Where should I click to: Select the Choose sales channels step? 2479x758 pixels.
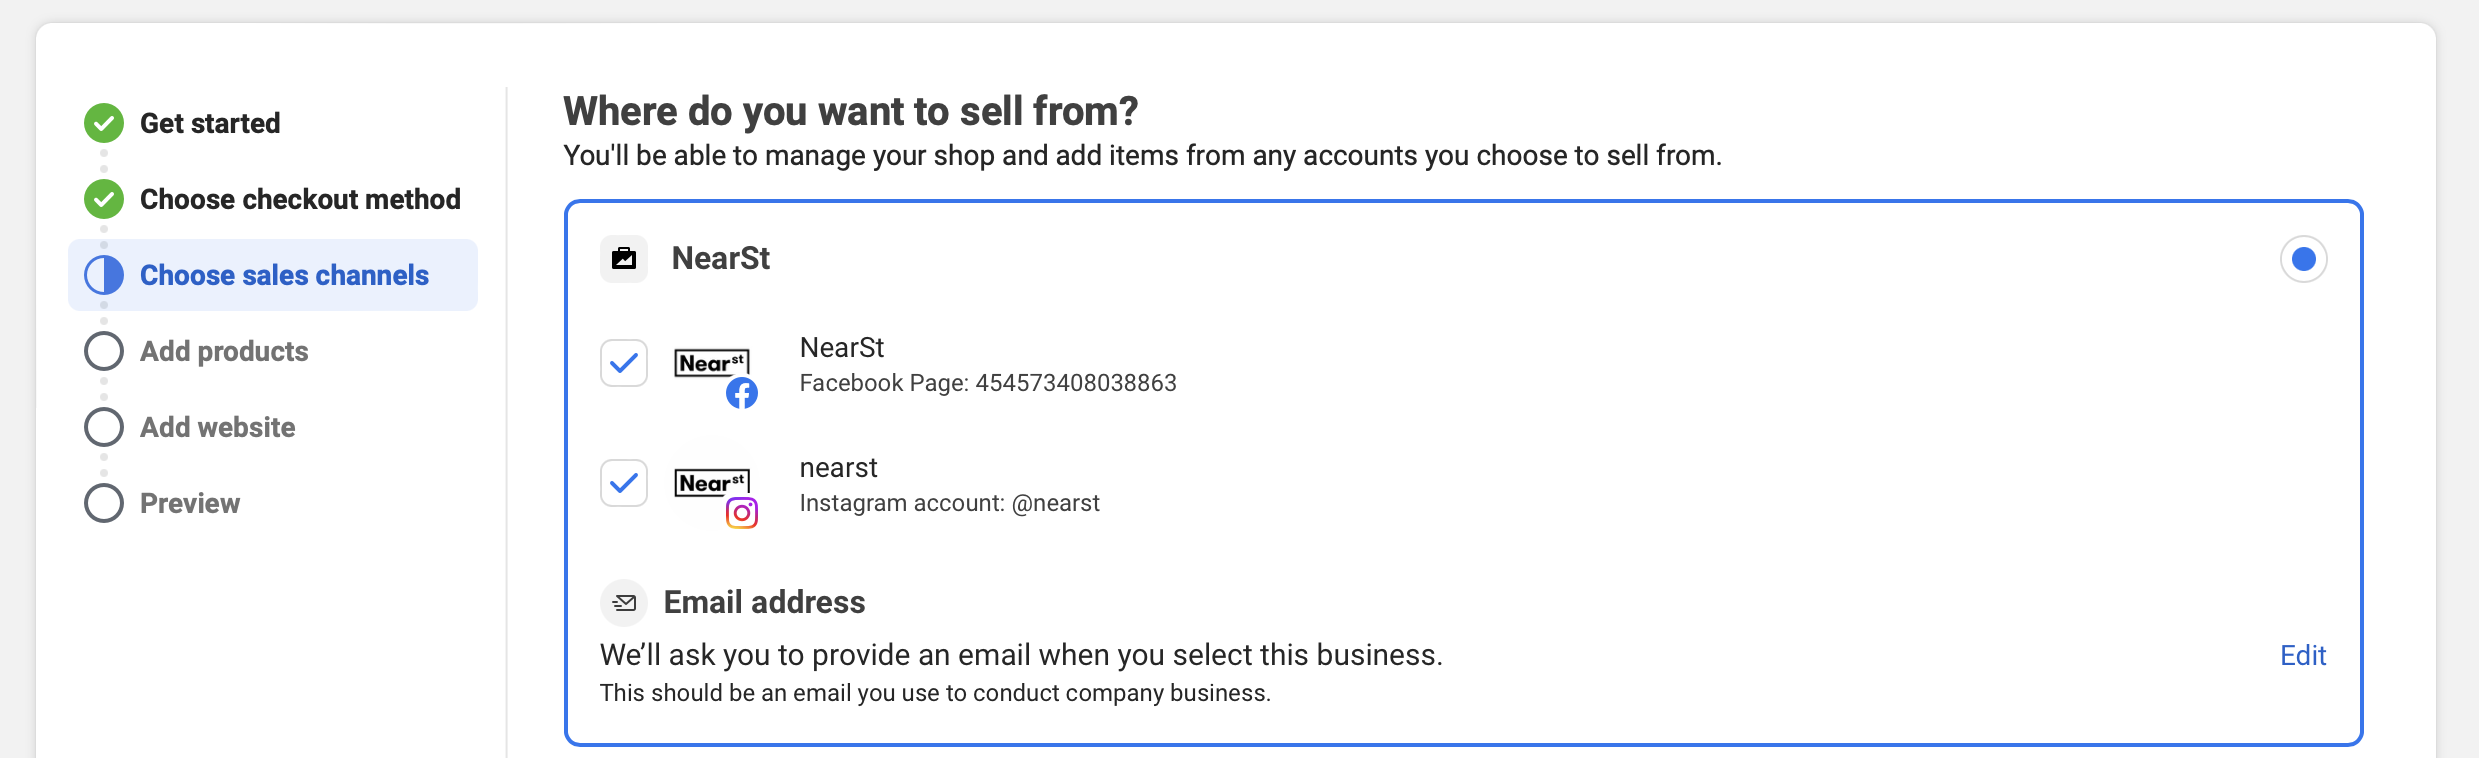point(284,275)
